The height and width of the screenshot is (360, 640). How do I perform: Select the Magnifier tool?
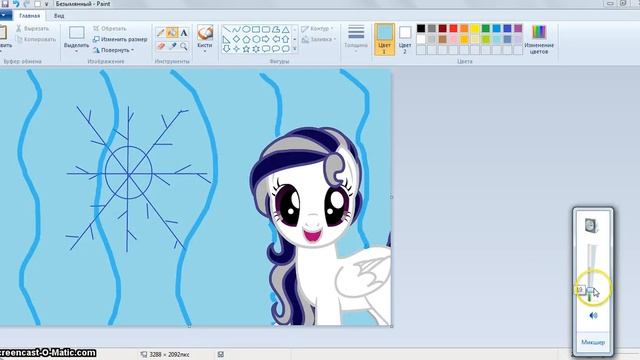point(184,46)
